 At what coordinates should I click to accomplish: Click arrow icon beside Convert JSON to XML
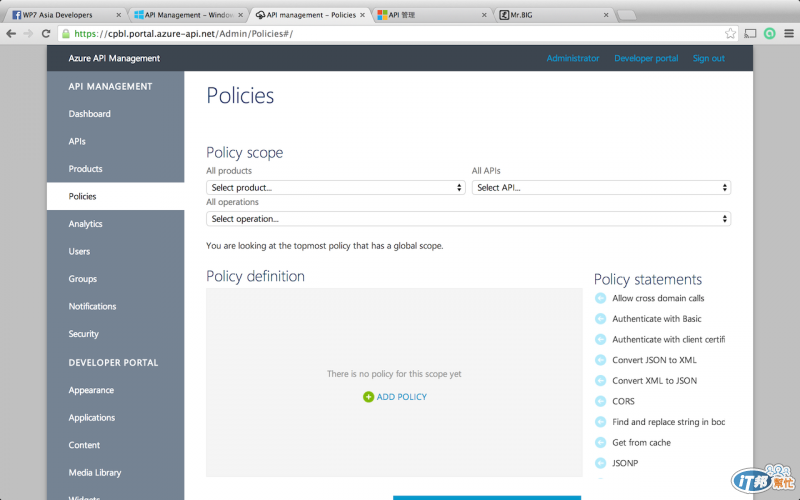coord(601,360)
